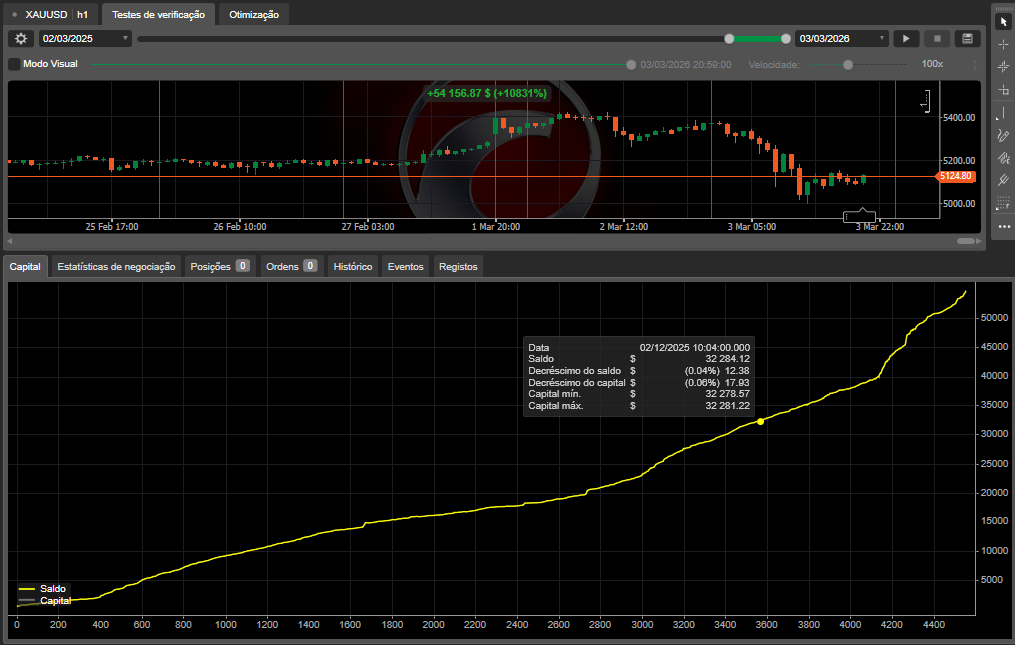Switch to the Otimização tab
1015x645 pixels.
(254, 15)
